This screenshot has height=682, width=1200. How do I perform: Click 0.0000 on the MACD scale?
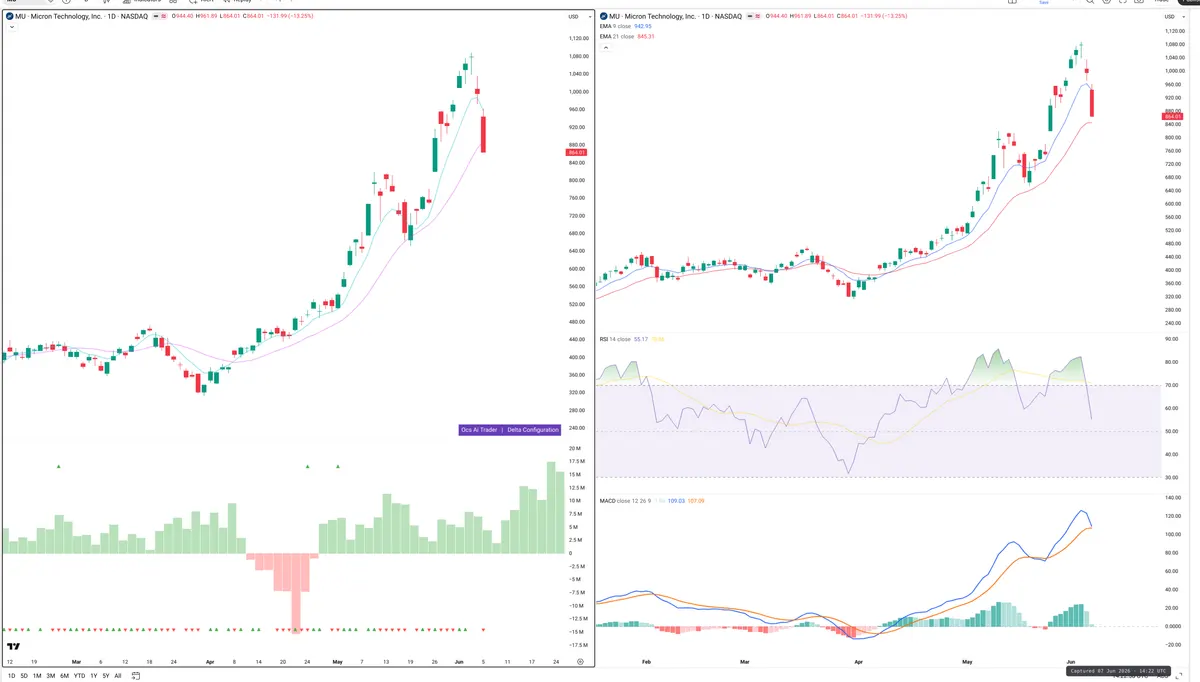(x=1172, y=626)
